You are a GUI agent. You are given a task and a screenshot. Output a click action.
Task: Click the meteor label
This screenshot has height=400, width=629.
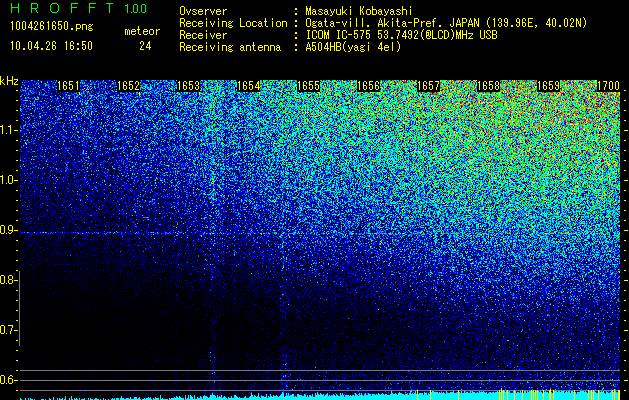[142, 31]
